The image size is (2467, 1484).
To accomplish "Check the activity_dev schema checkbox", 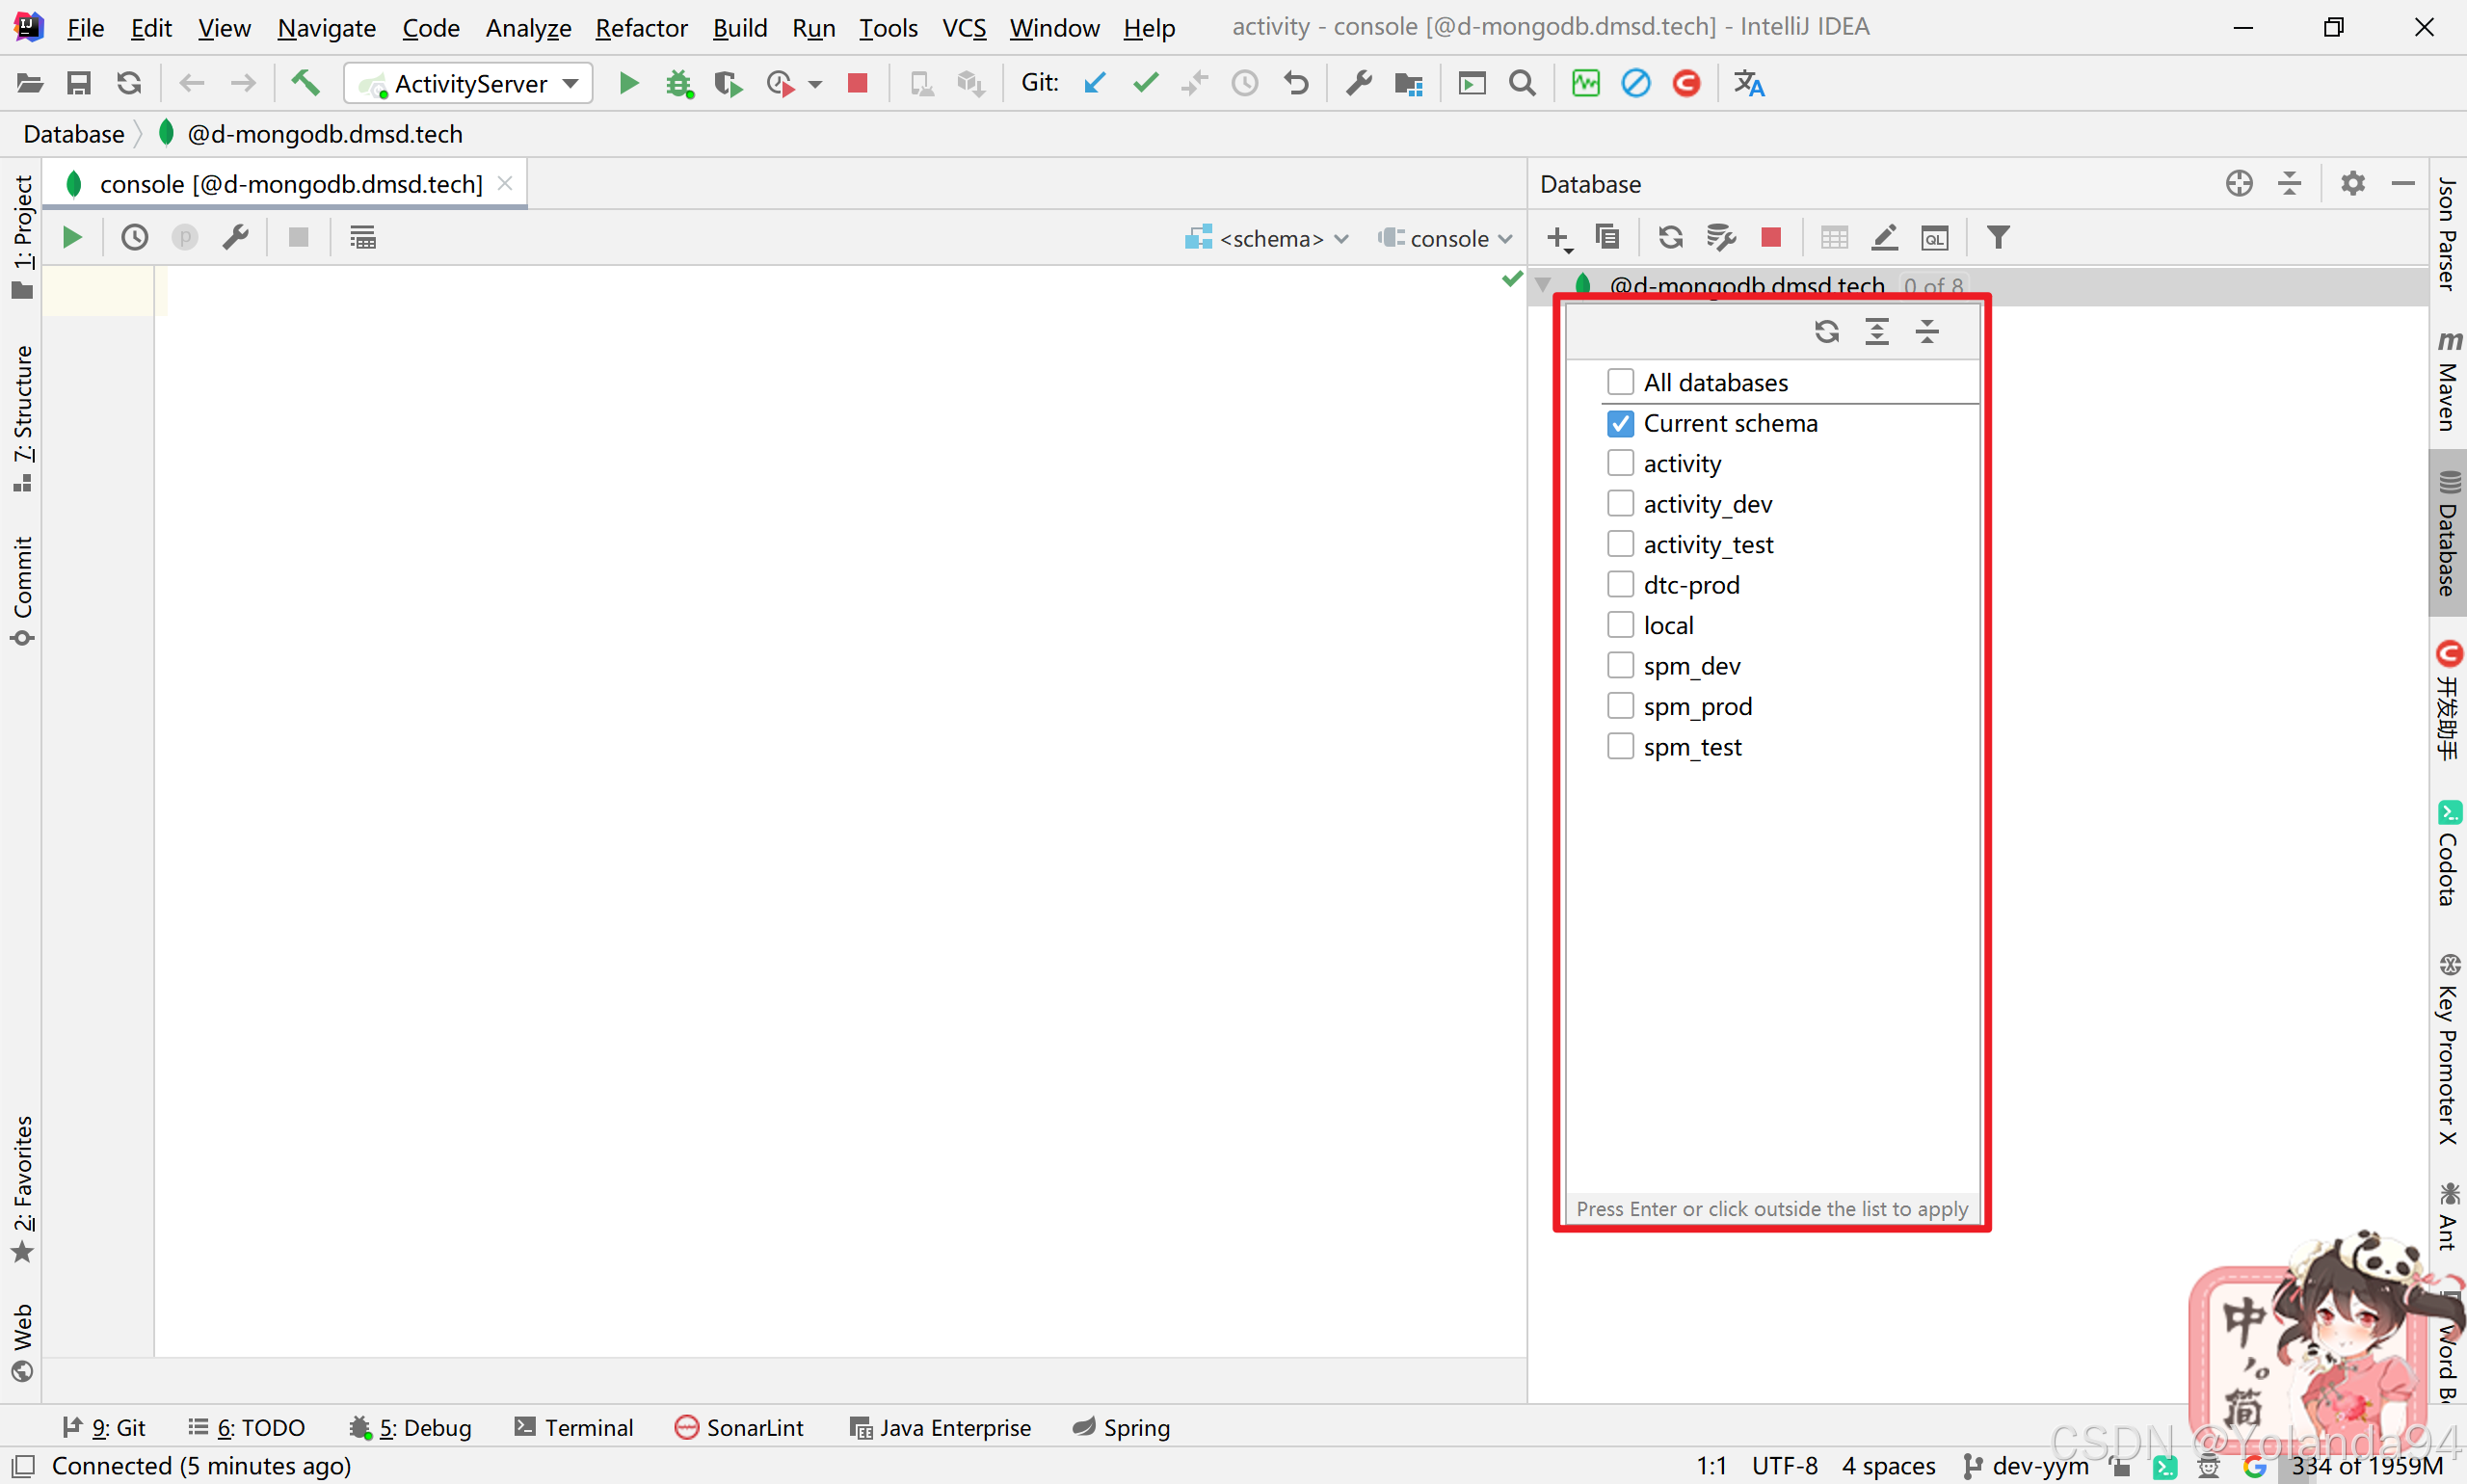I will point(1620,503).
